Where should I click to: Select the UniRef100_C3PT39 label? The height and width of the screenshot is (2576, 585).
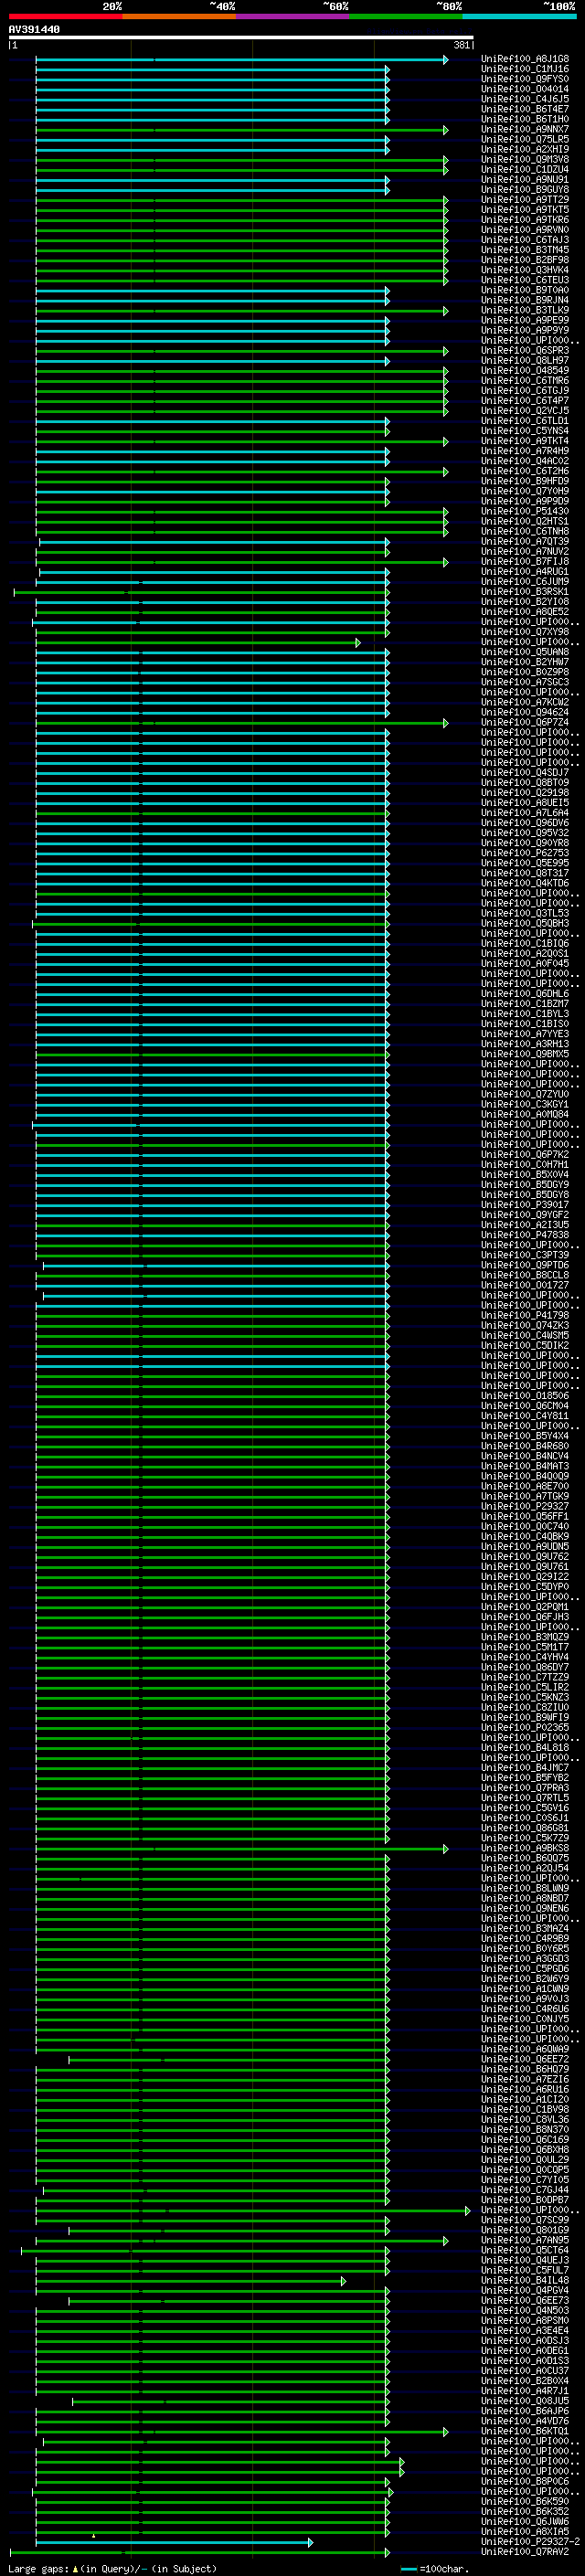coord(525,1256)
